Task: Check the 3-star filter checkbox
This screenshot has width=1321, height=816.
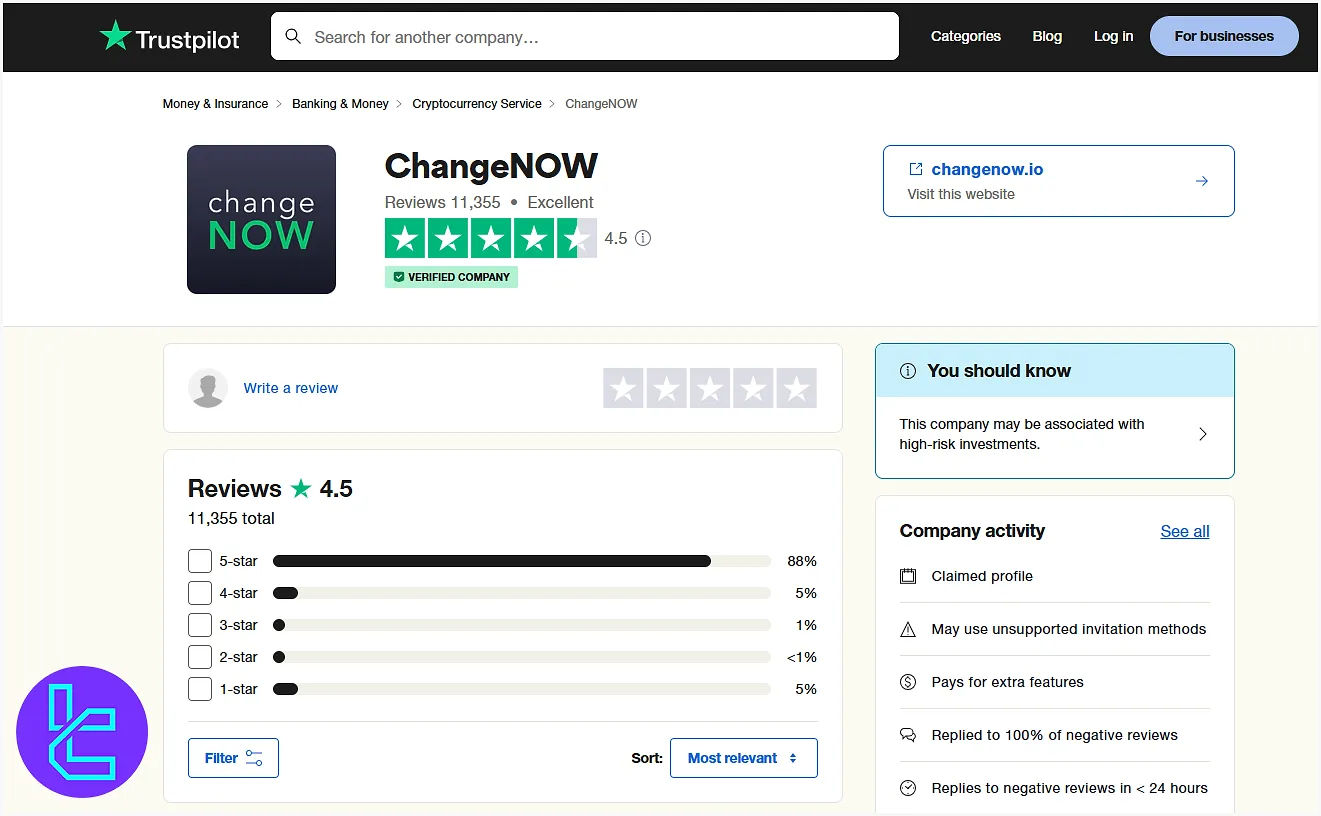Action: click(x=200, y=625)
